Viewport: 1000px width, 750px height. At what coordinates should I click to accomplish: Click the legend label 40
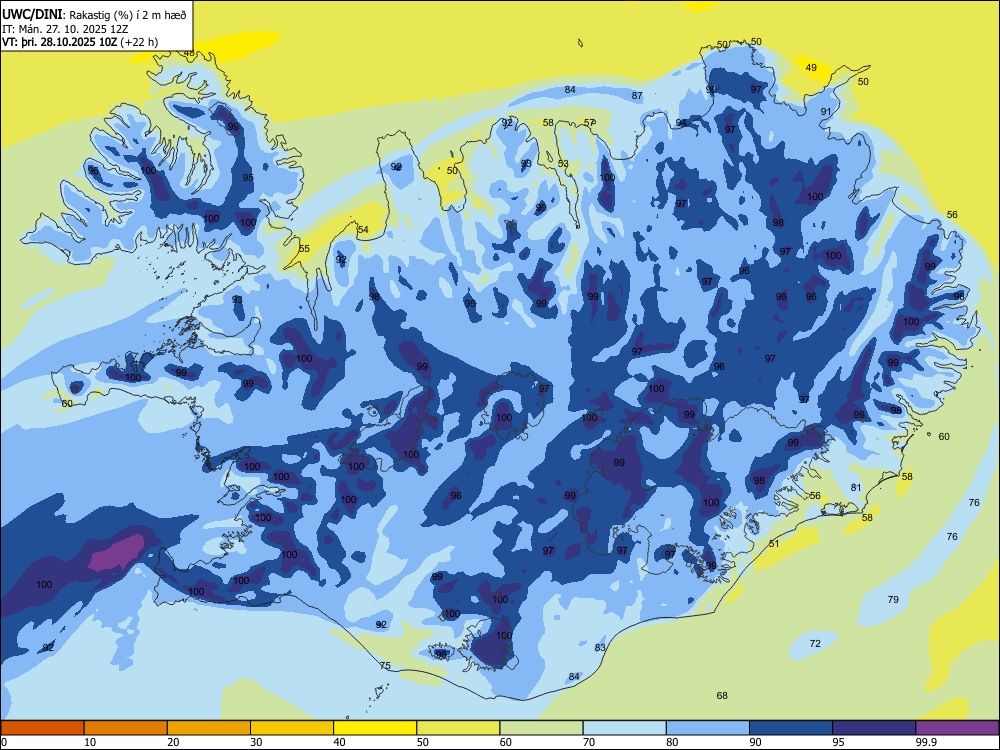(340, 742)
